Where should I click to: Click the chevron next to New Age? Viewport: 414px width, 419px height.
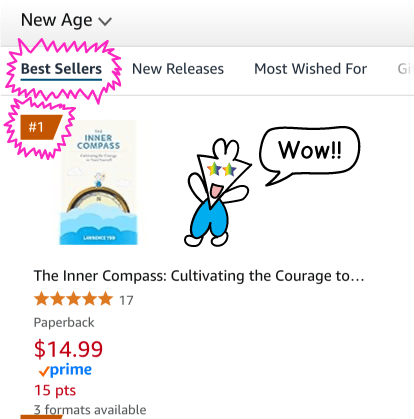105,22
